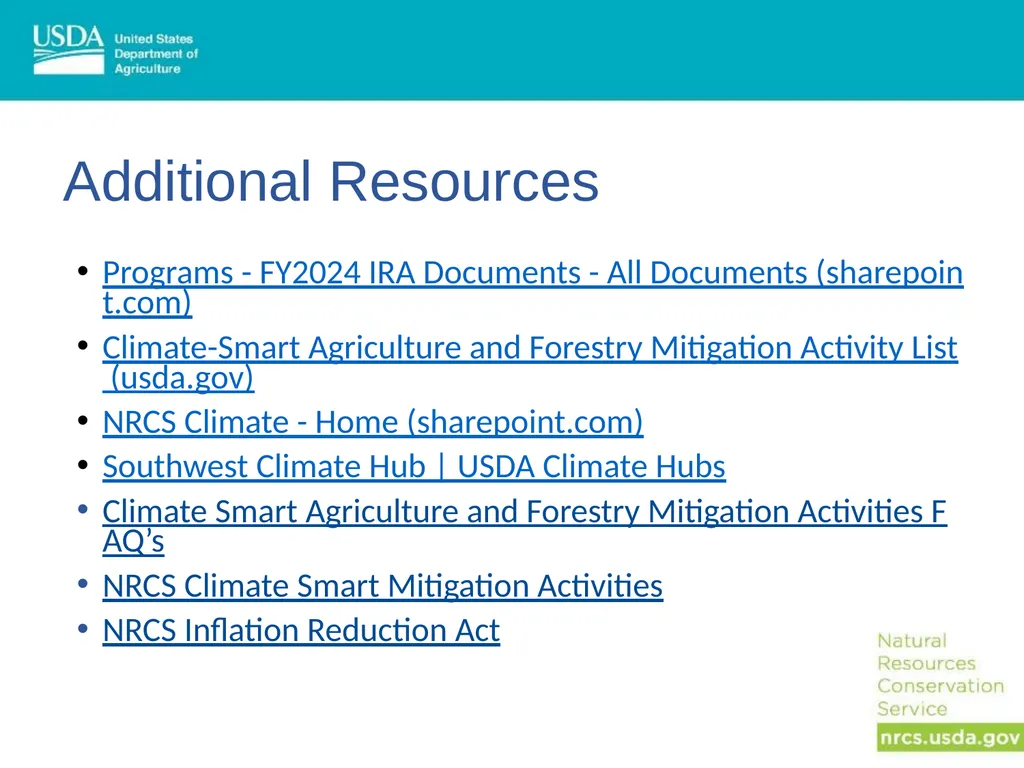Viewport: 1024px width, 768px height.
Task: Visit the Southwest Climate Hub link
Action: coord(414,466)
